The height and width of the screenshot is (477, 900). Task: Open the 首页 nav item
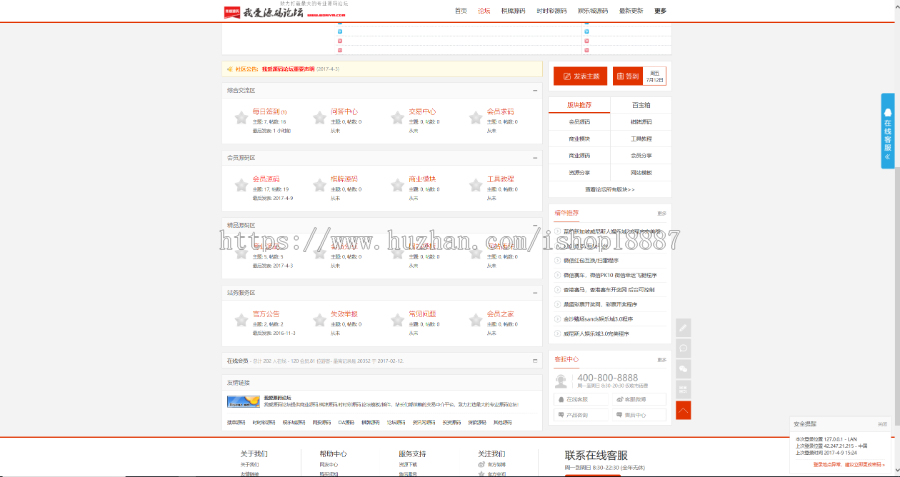click(461, 11)
